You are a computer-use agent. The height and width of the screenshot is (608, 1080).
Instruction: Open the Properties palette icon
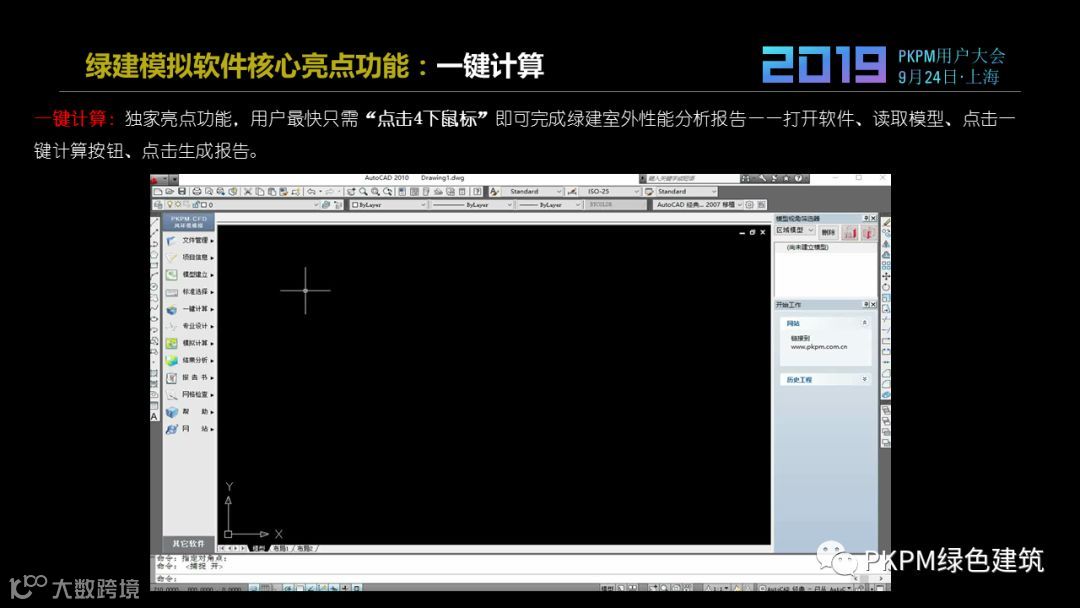tap(402, 191)
